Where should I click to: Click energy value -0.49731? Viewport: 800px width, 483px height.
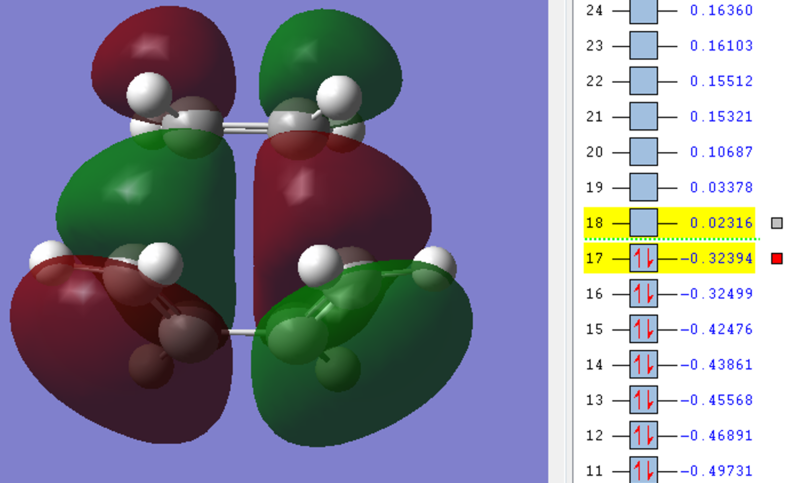716,471
